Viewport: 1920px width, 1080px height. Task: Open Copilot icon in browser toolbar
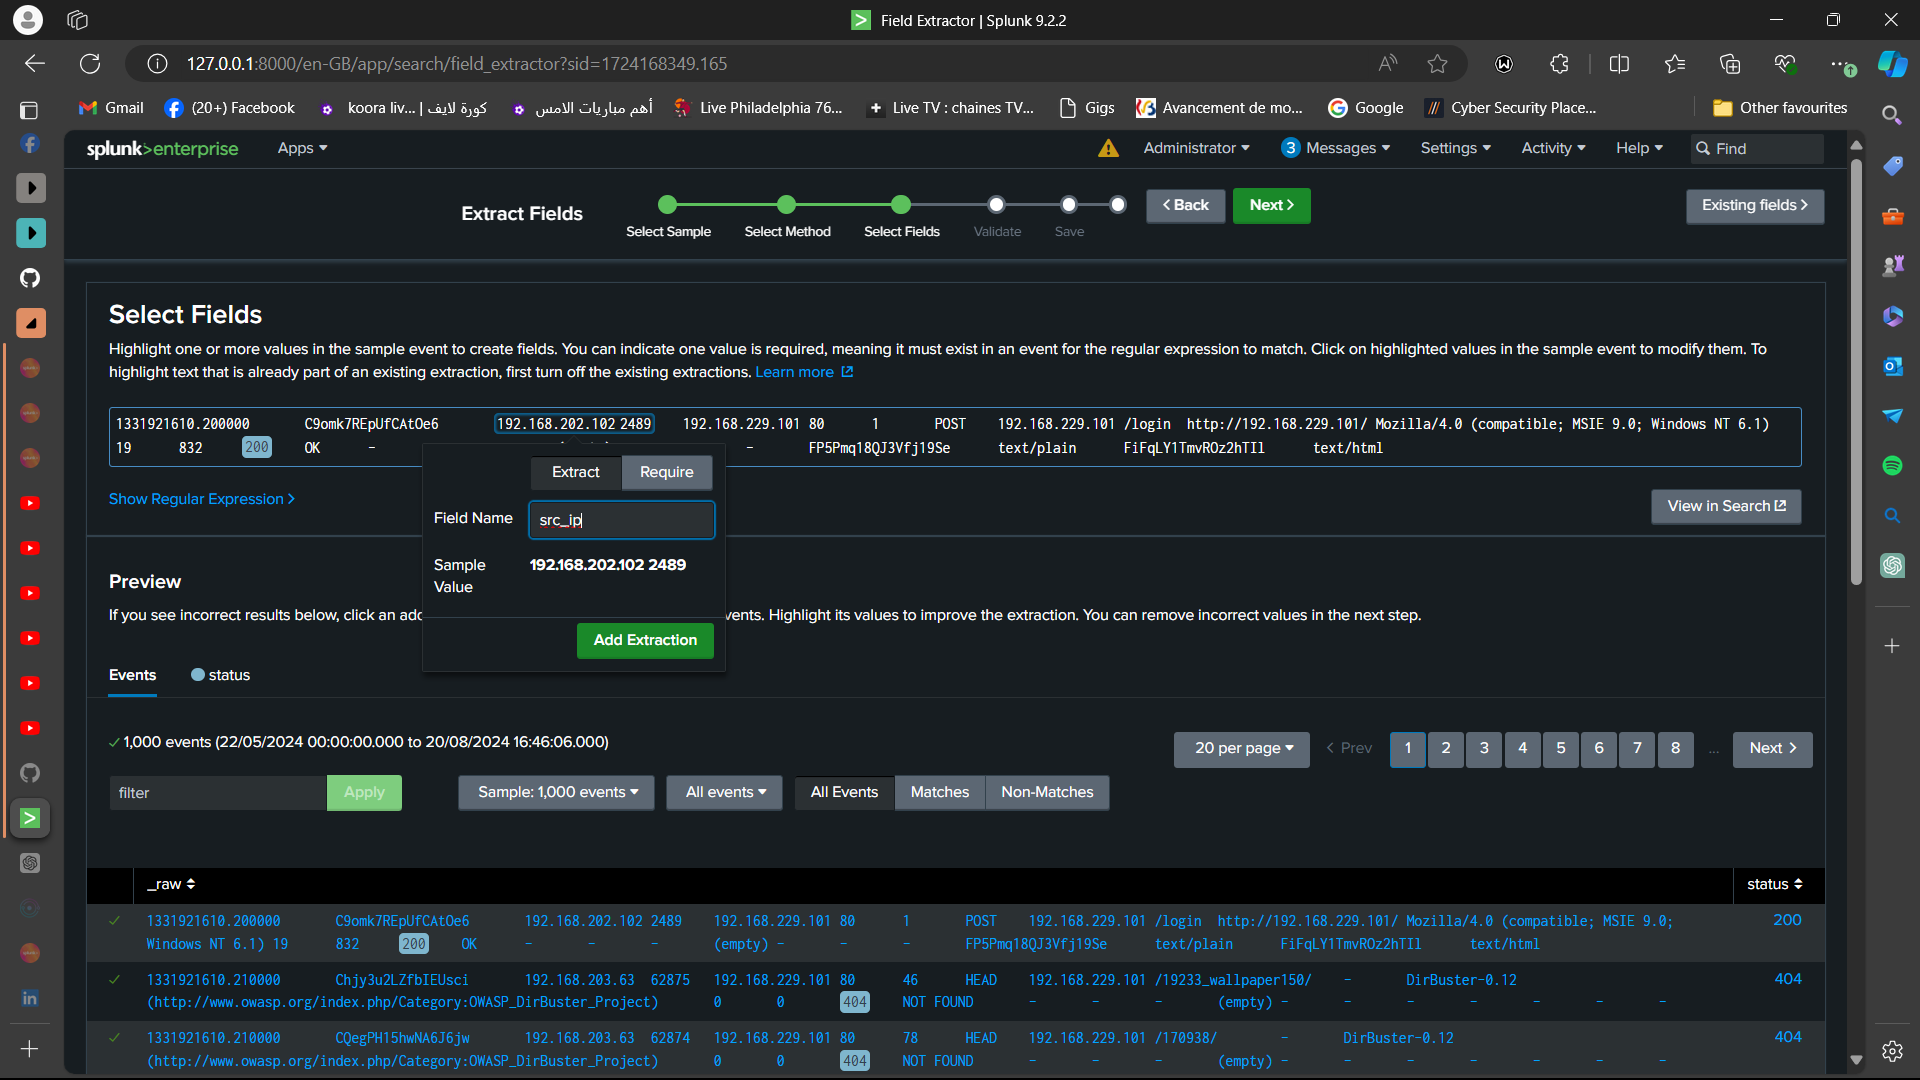coord(1892,64)
